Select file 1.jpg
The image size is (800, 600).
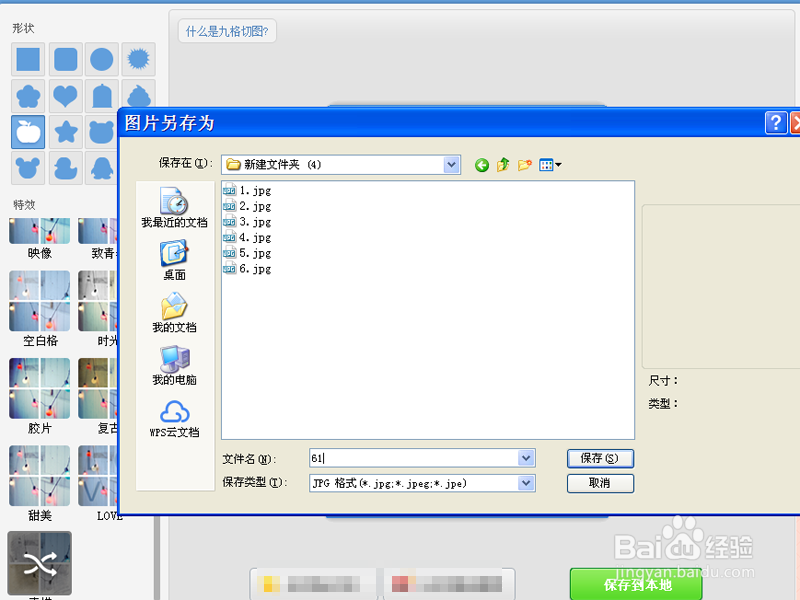pos(247,190)
